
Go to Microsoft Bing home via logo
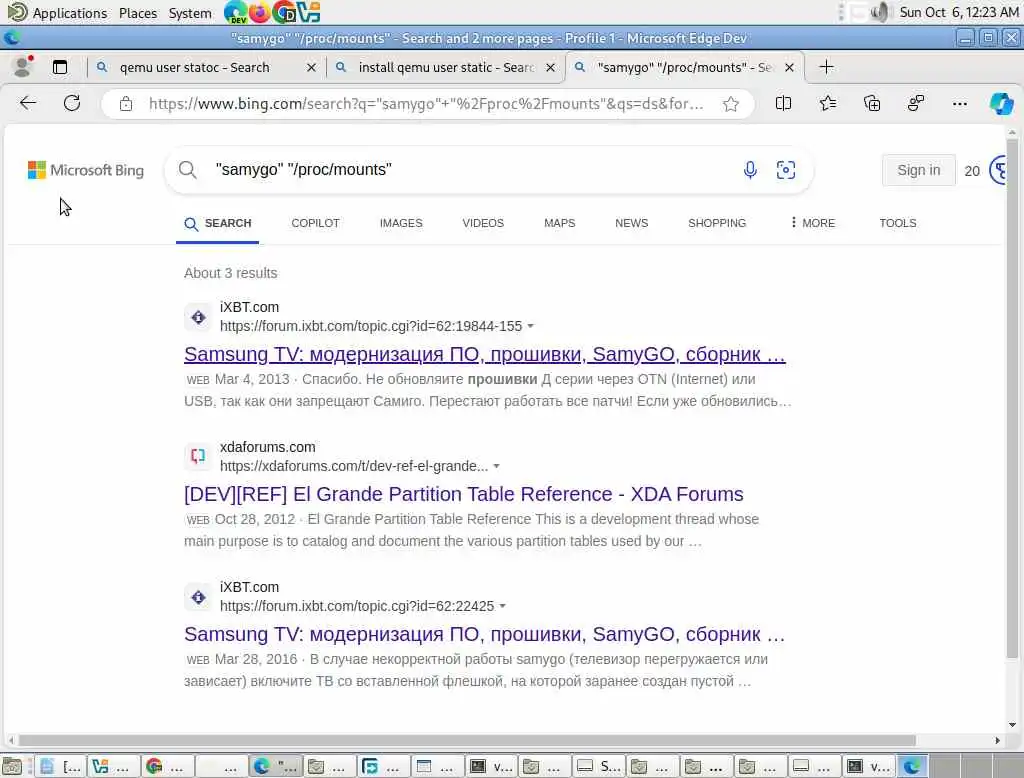[x=86, y=170]
